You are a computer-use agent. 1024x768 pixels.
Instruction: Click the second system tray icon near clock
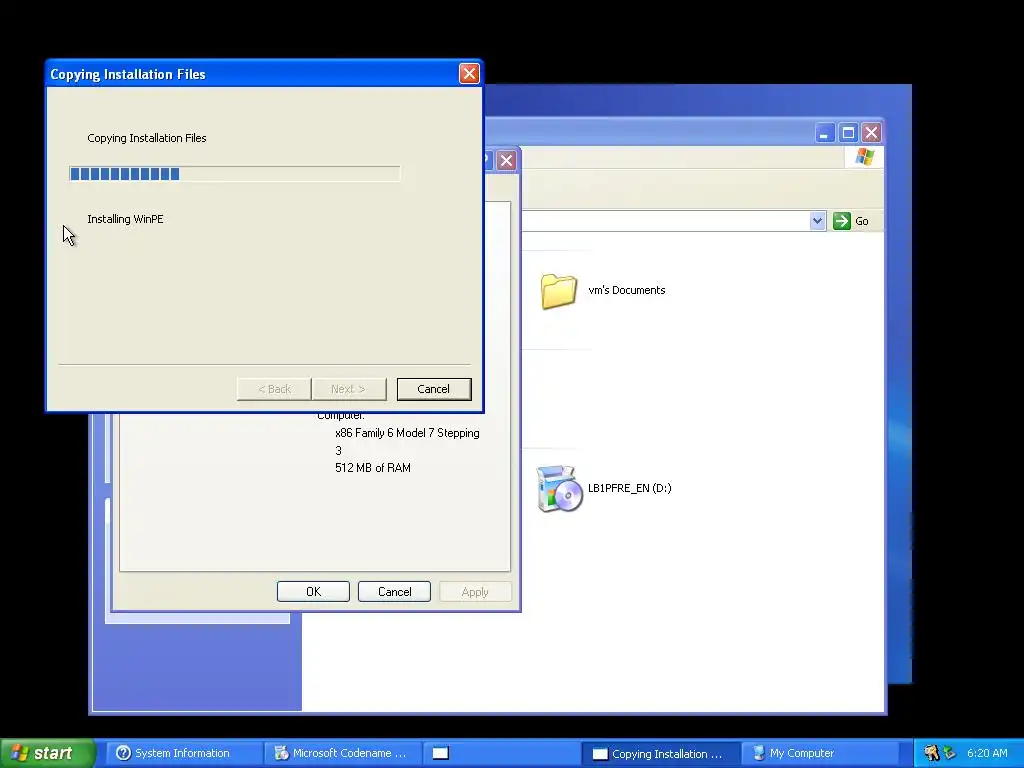tap(949, 753)
